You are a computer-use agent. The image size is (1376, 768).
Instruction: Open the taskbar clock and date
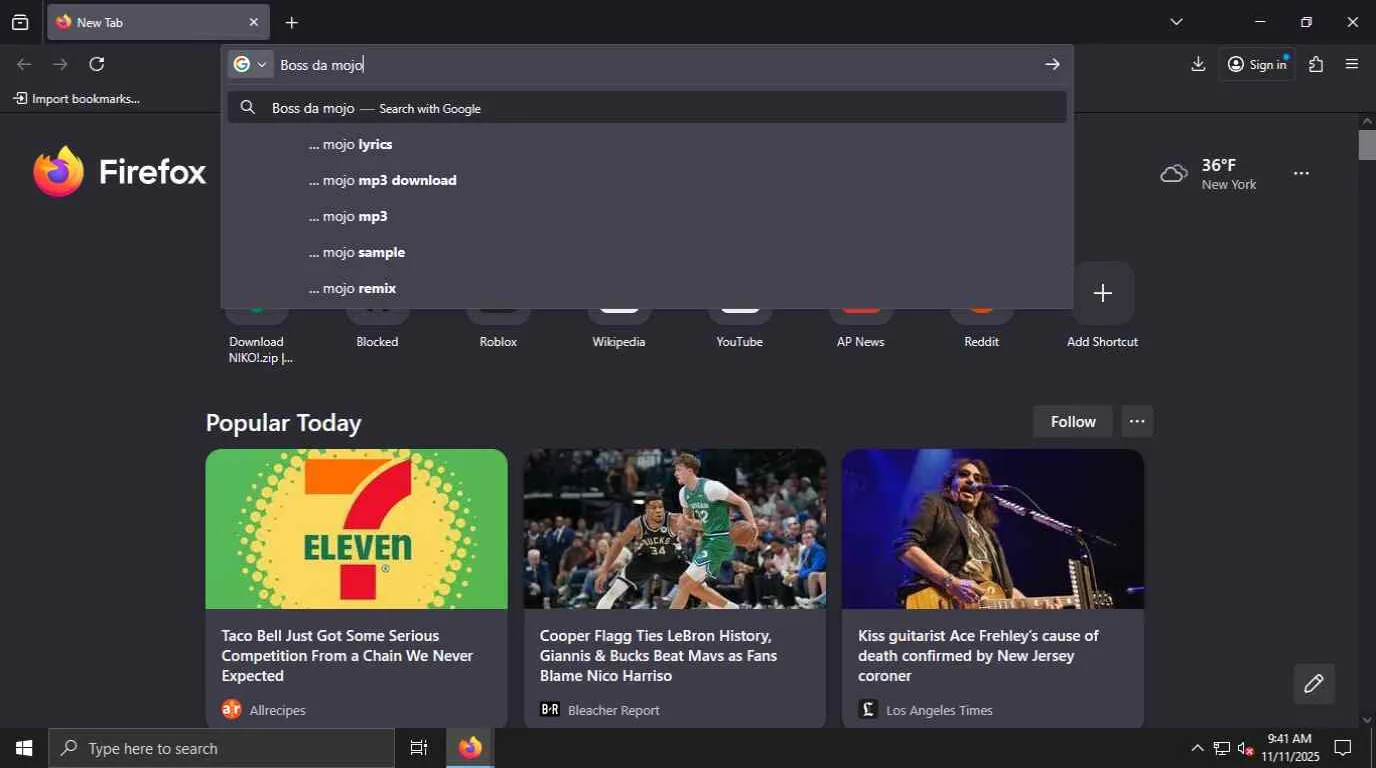click(1290, 748)
